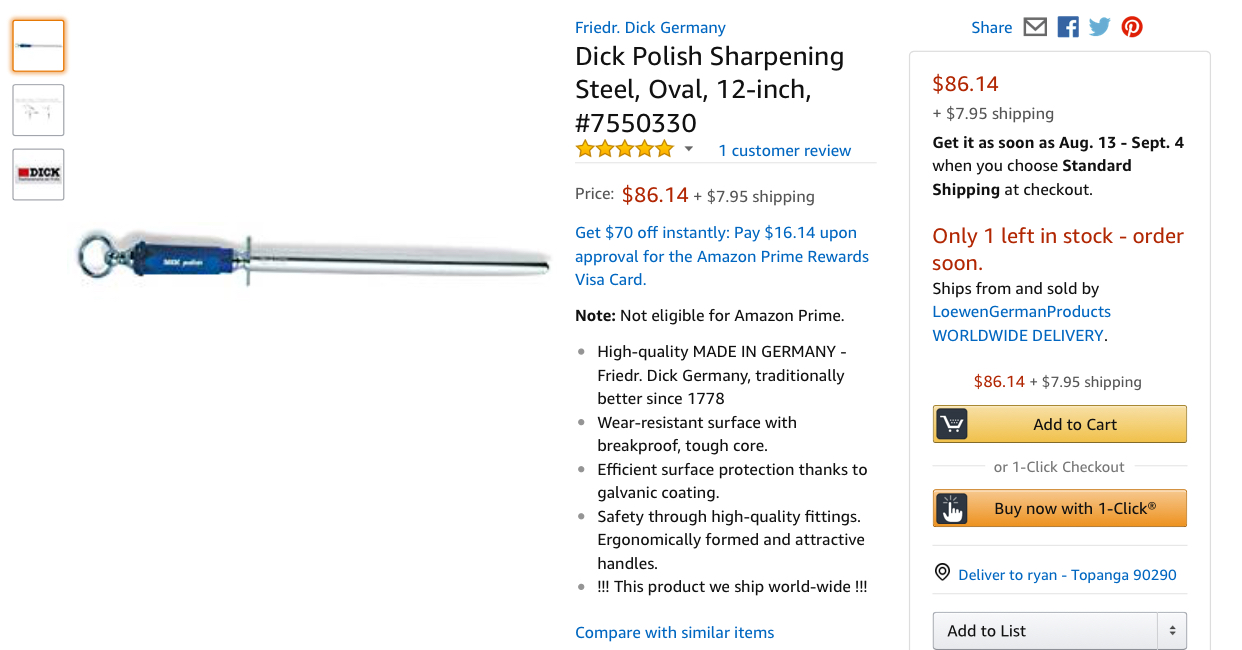Open Compare with similar items link
The height and width of the screenshot is (650, 1242).
674,632
